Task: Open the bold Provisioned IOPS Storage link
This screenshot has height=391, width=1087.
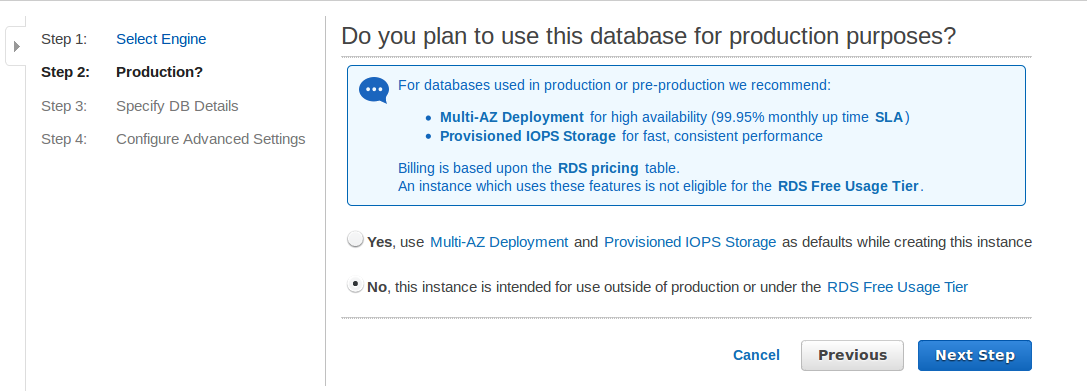Action: tap(528, 136)
